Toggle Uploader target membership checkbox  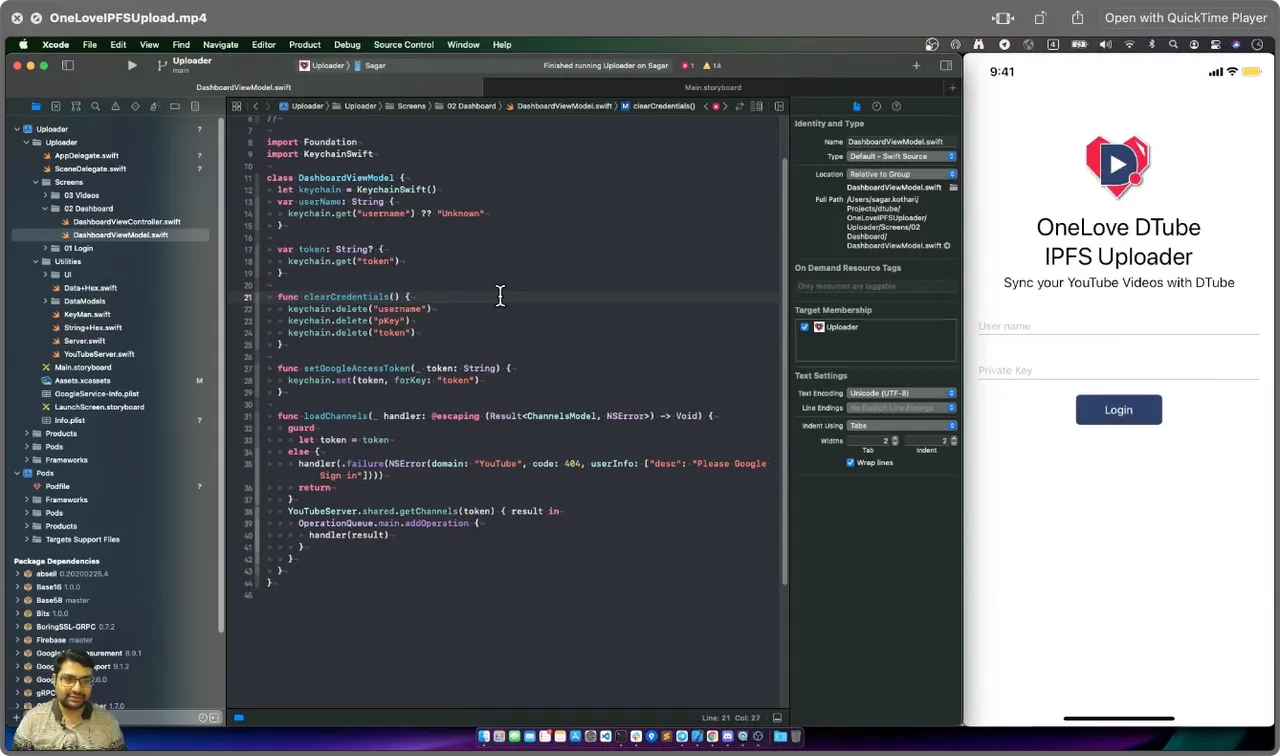805,327
